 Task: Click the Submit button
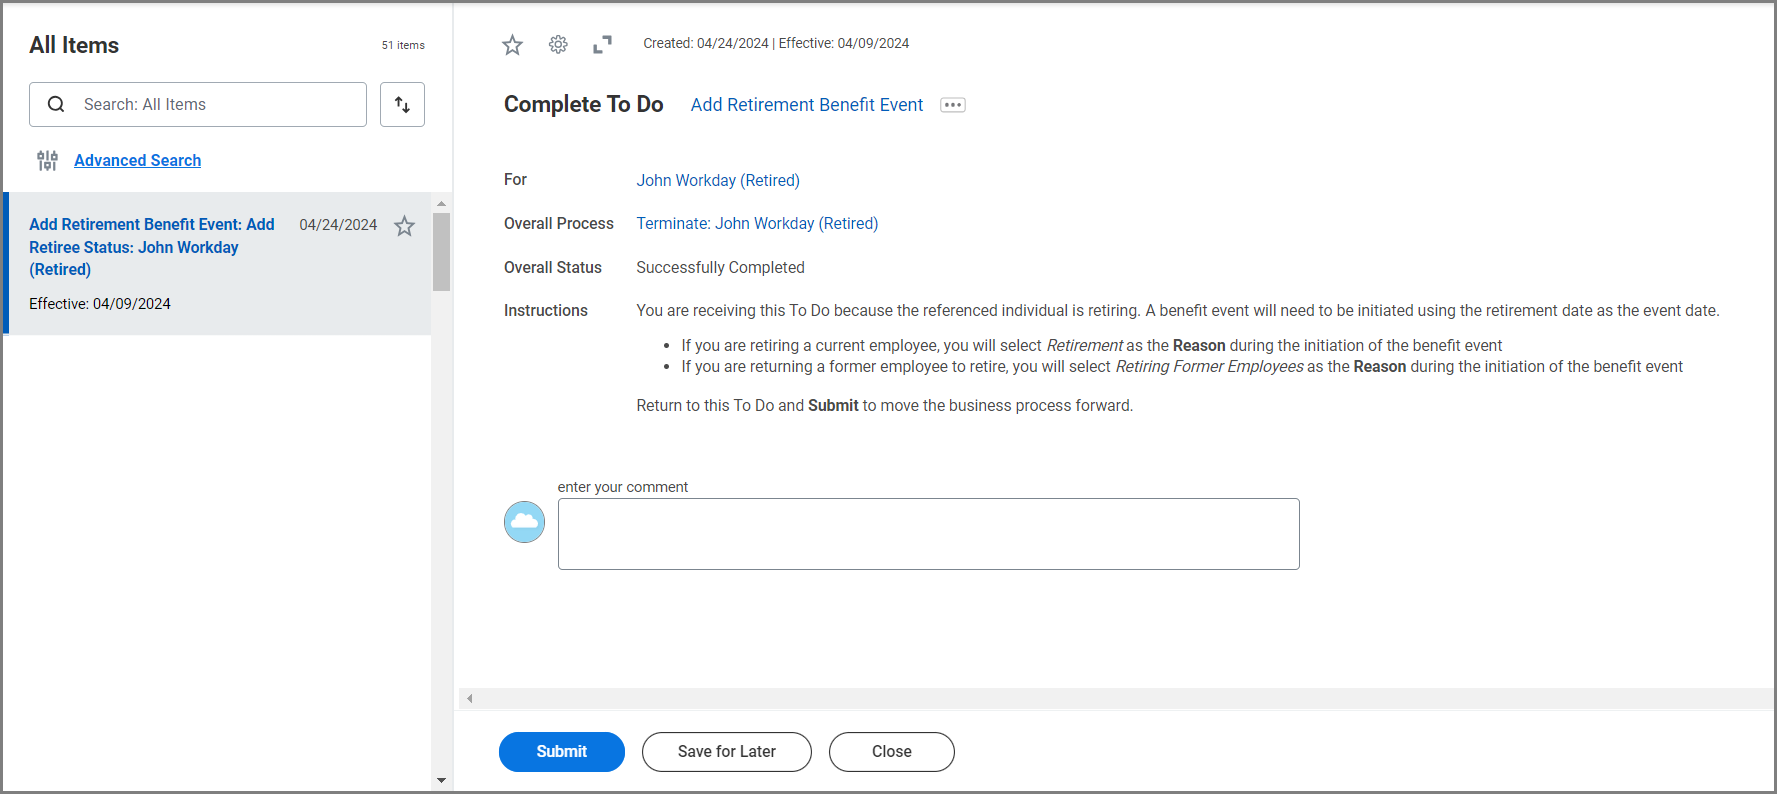pos(562,752)
